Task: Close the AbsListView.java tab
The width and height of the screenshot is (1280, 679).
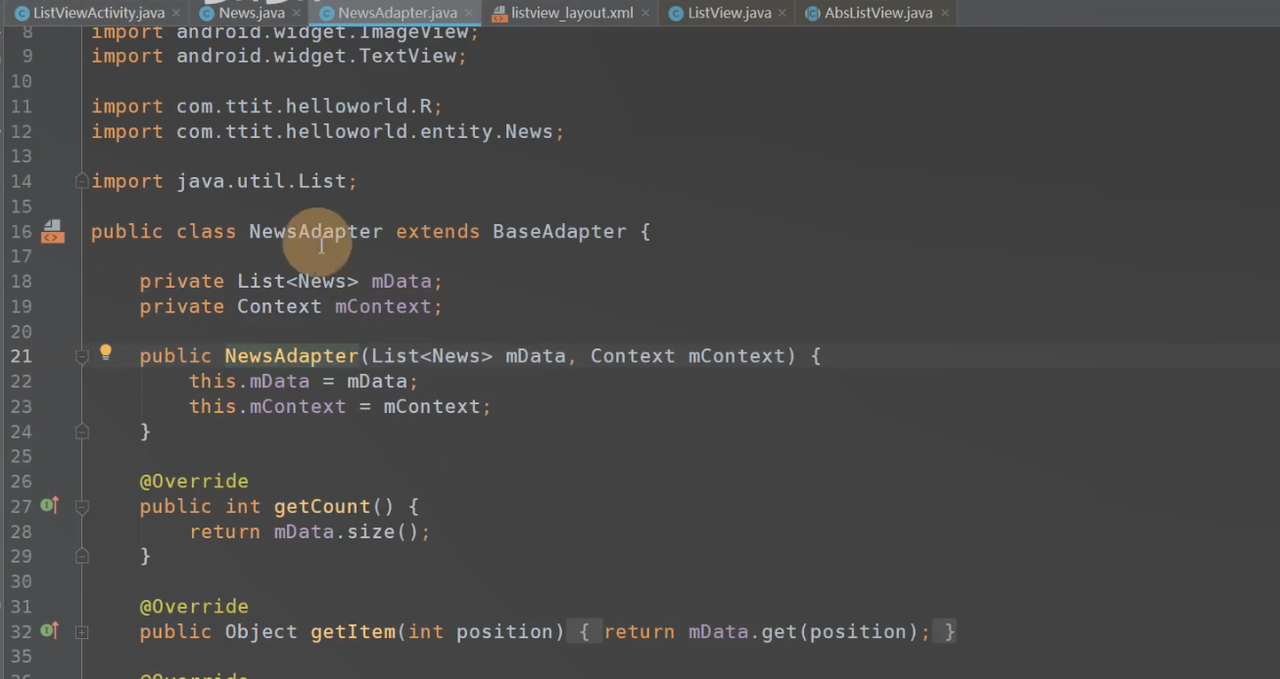Action: pos(944,14)
